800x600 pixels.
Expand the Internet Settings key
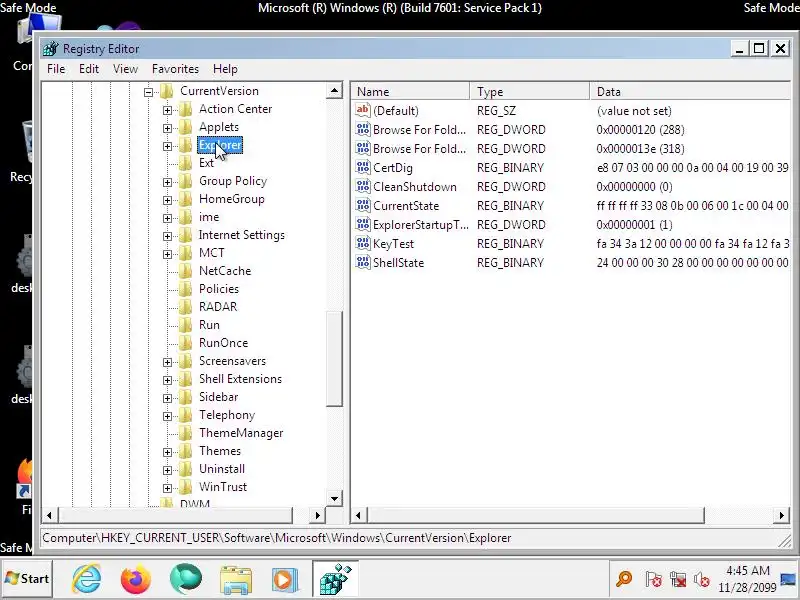pyautogui.click(x=167, y=236)
